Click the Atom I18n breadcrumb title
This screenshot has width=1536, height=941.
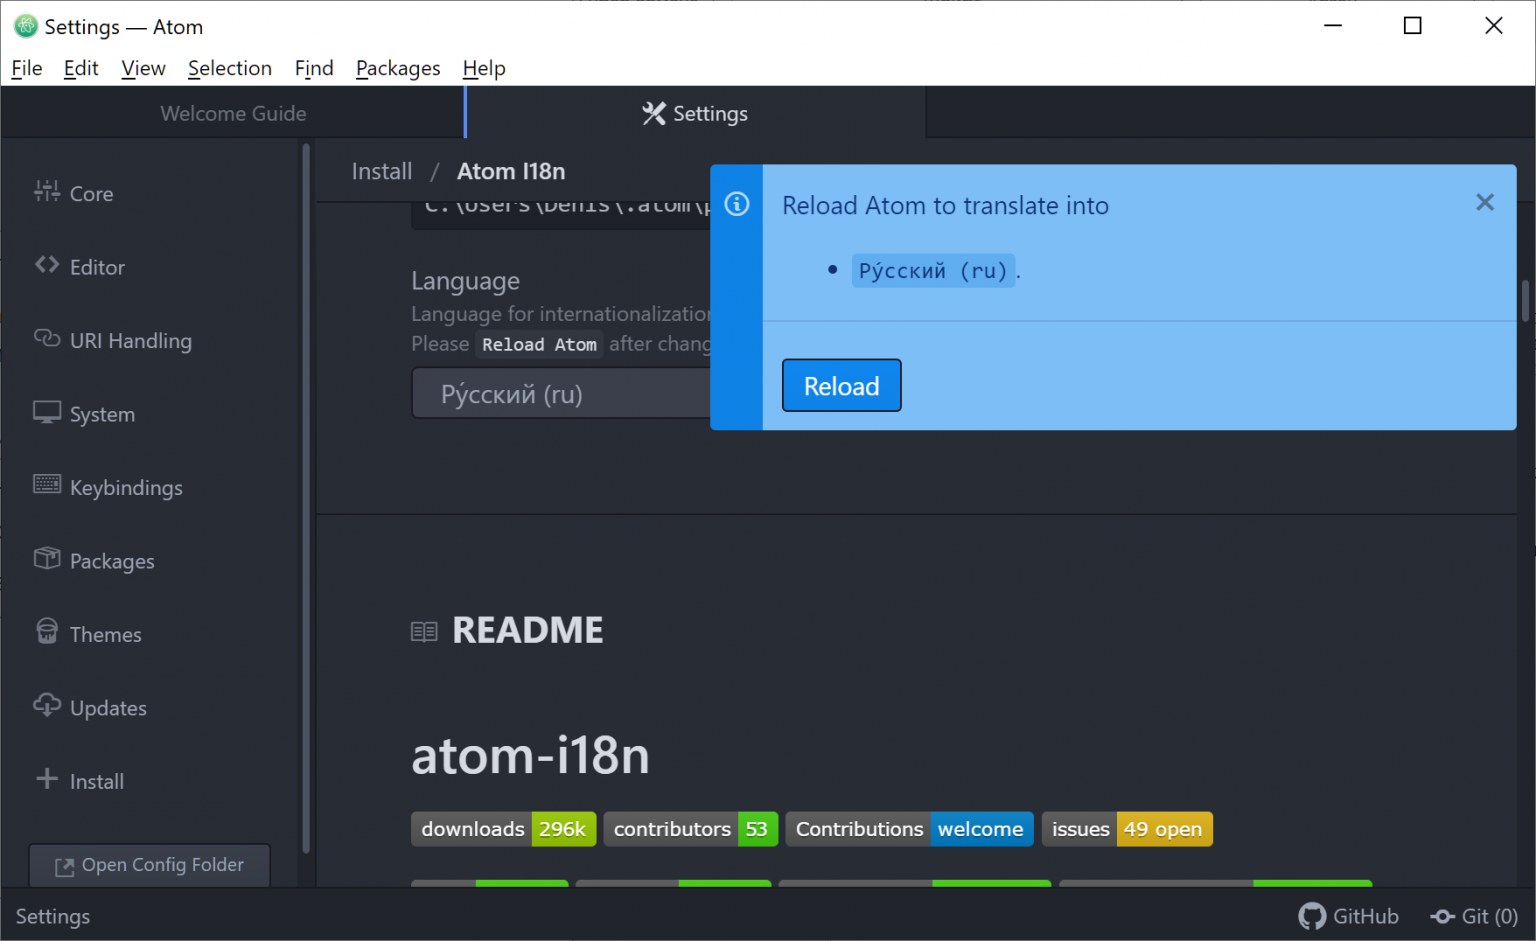click(x=511, y=171)
